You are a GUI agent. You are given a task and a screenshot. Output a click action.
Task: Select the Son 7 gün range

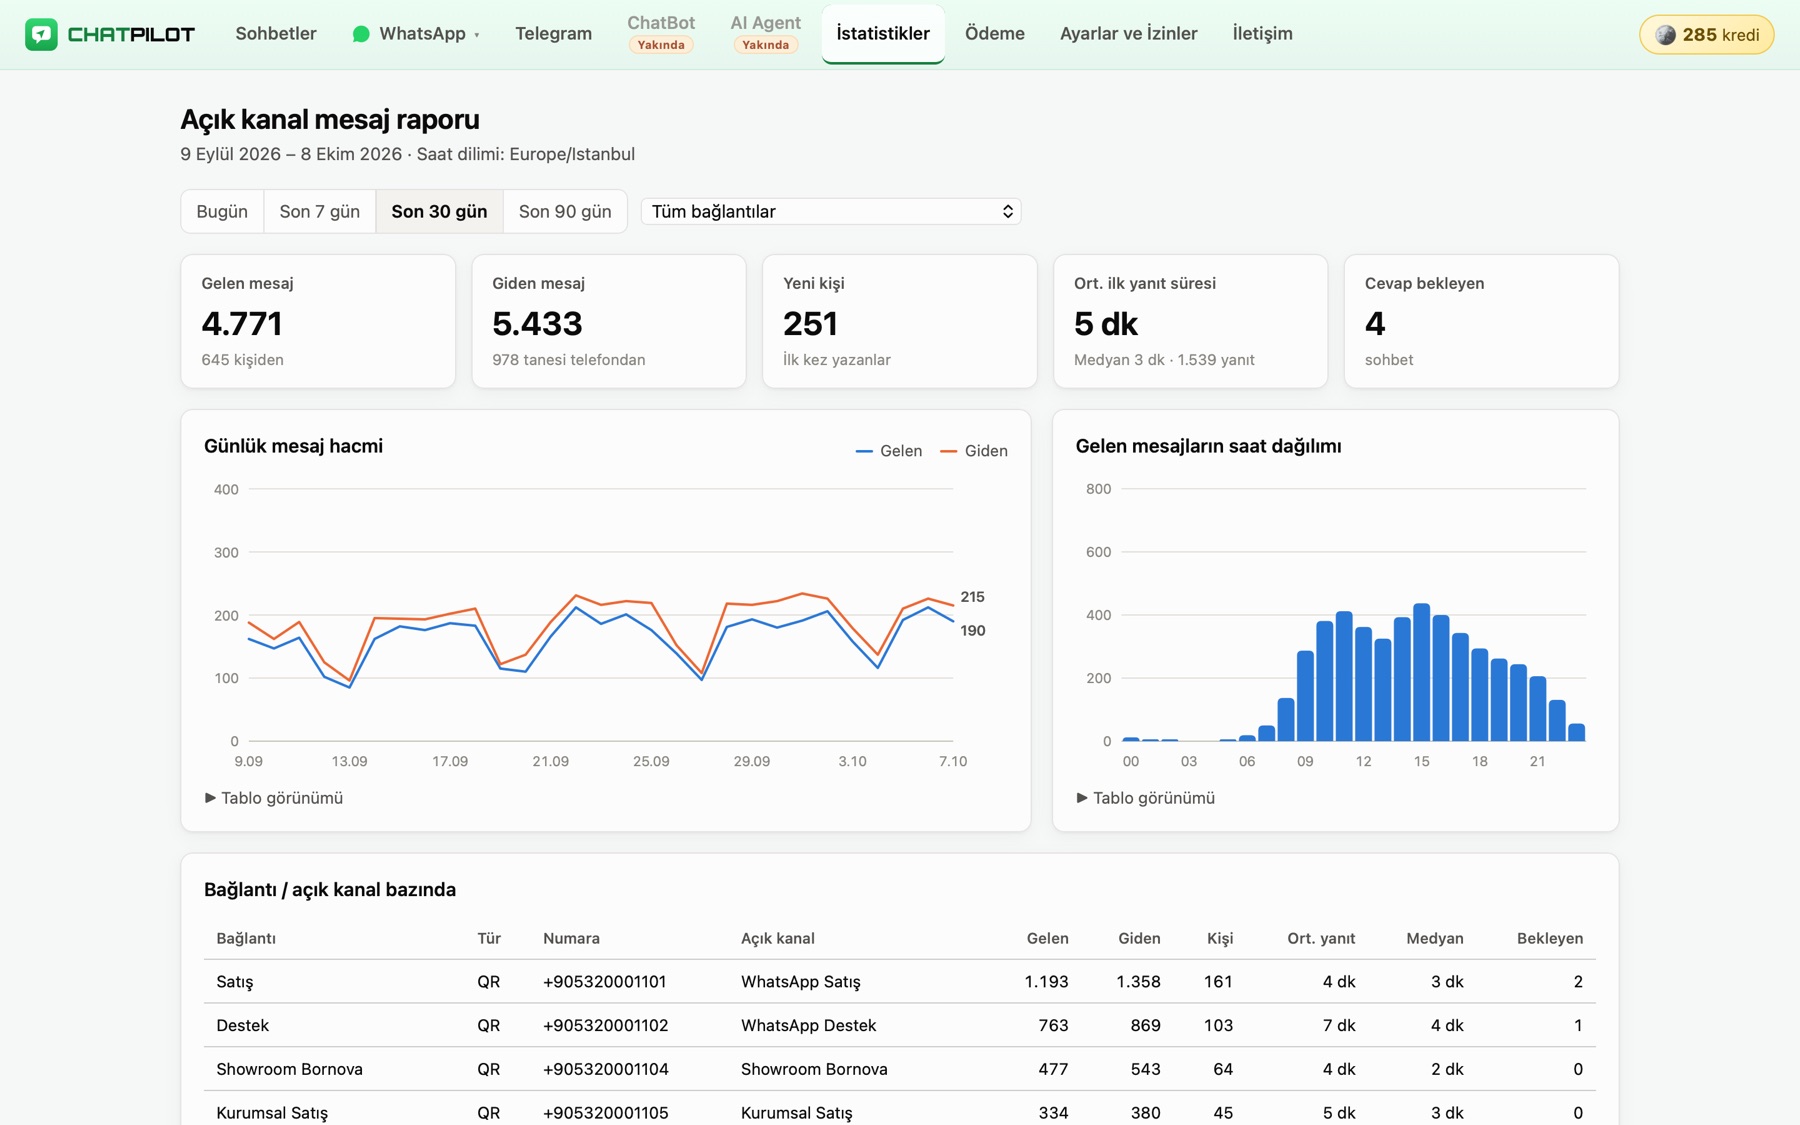[x=319, y=211]
